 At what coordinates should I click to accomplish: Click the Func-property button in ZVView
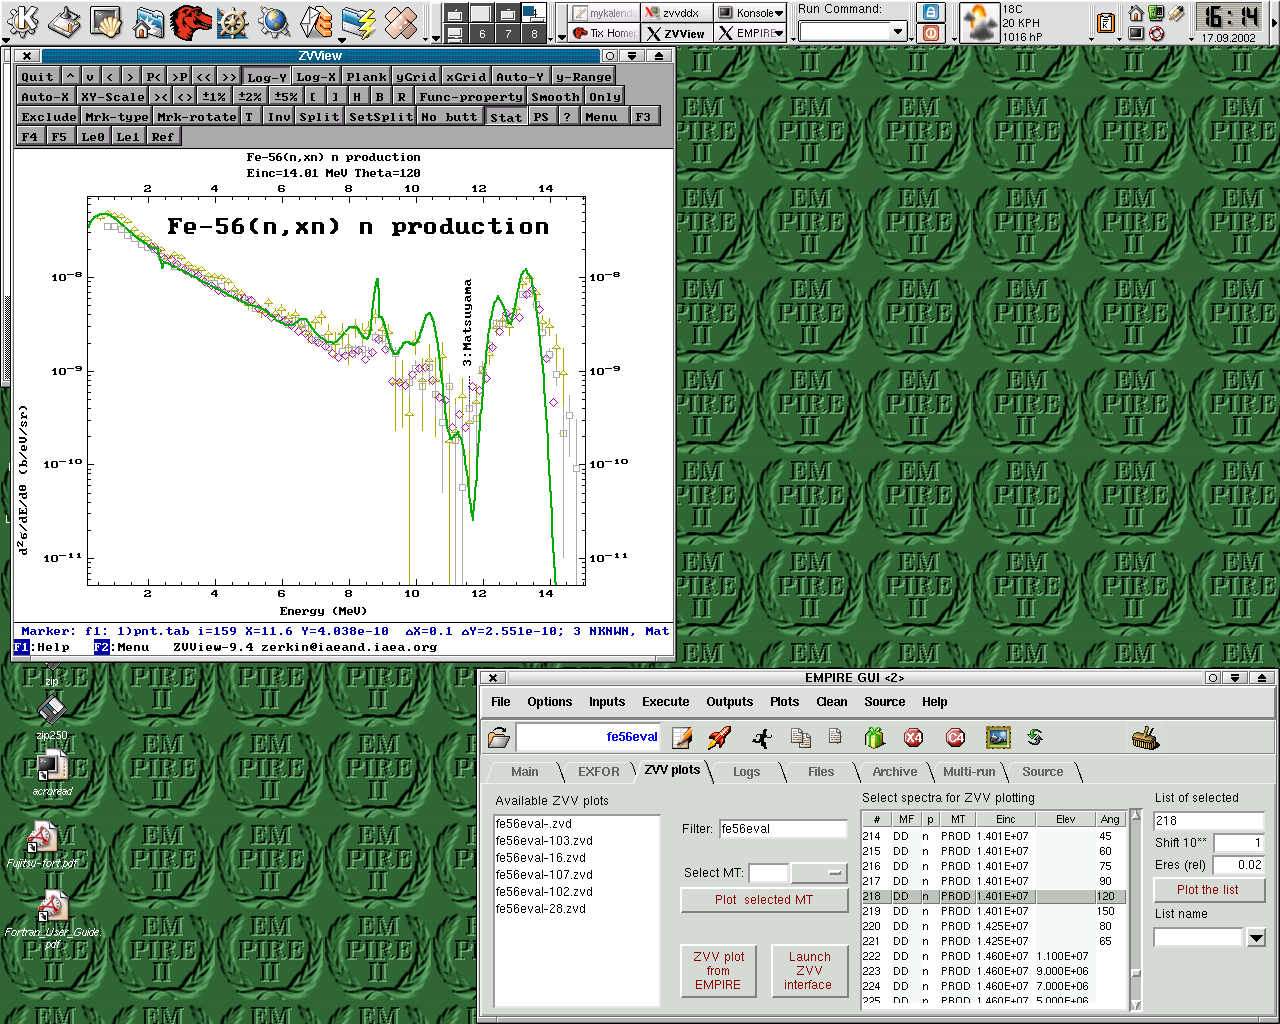point(471,96)
